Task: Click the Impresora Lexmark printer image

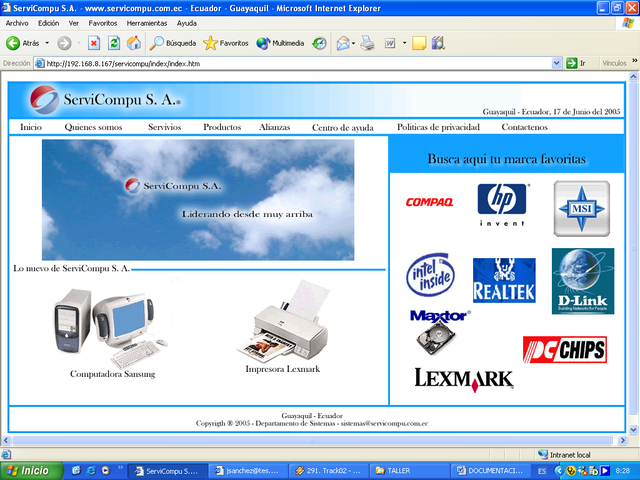Action: tap(284, 321)
